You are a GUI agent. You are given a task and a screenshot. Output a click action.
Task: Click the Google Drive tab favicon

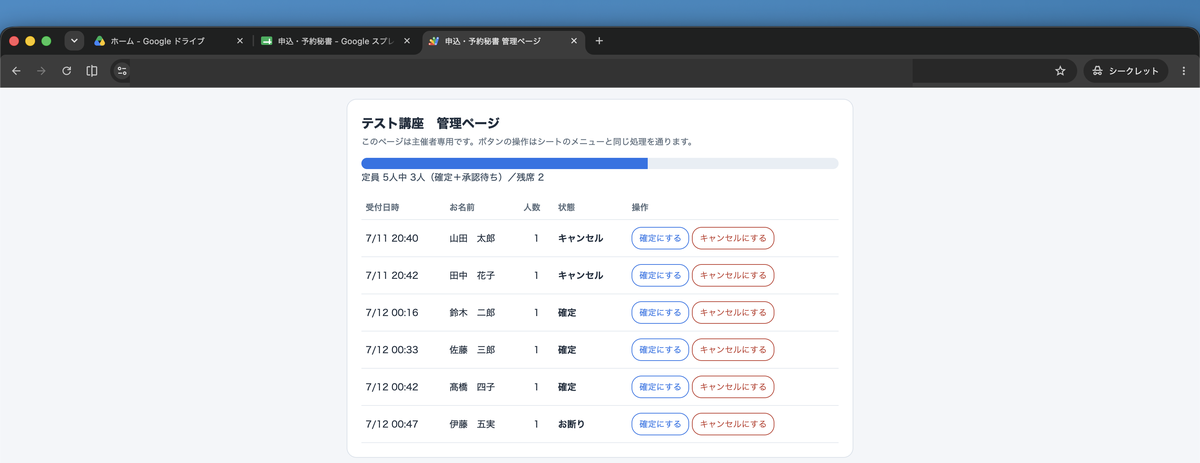pos(100,41)
